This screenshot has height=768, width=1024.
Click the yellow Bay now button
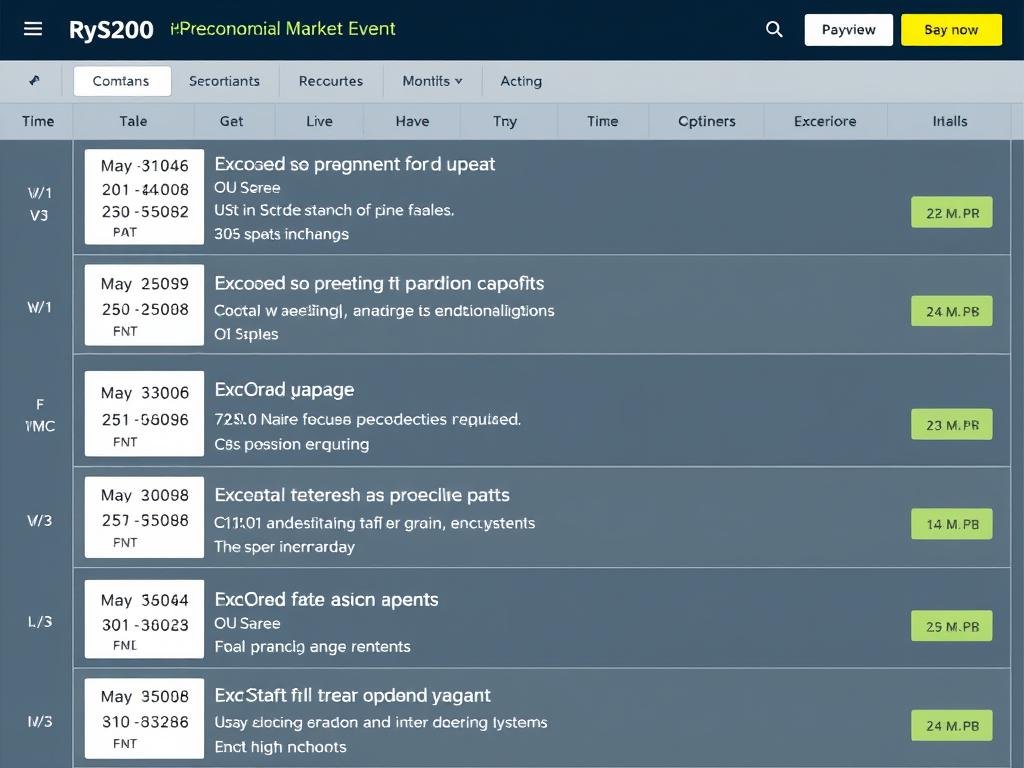coord(951,29)
